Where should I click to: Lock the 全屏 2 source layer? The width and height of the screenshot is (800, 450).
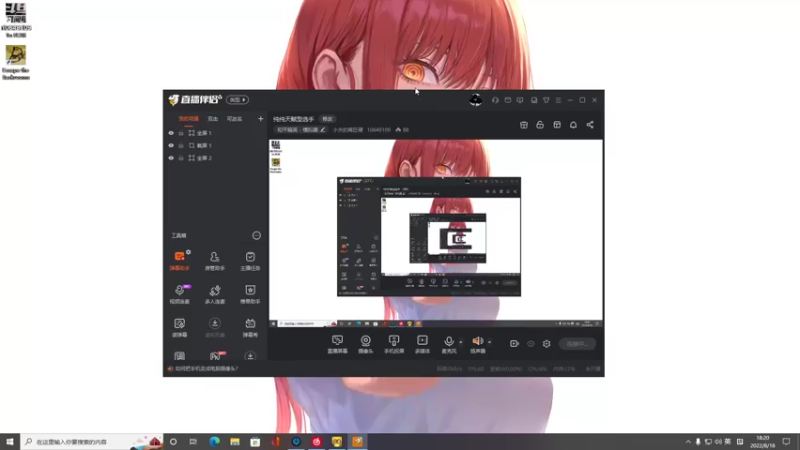[x=181, y=158]
